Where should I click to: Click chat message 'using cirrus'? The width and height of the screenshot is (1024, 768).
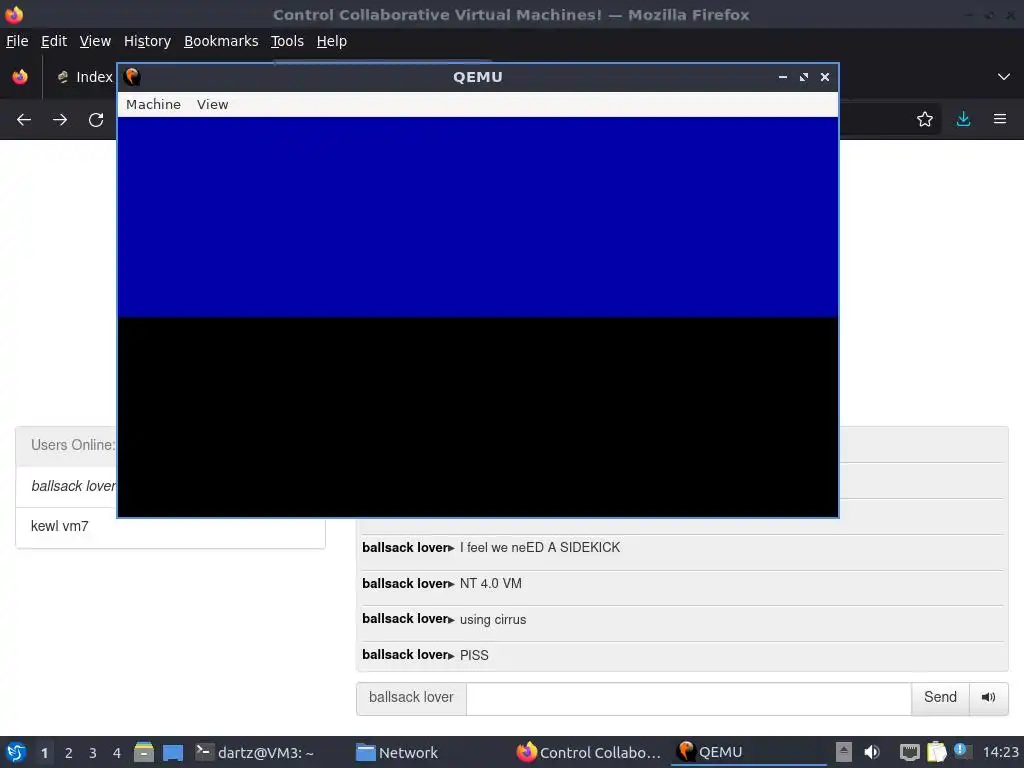[493, 620]
